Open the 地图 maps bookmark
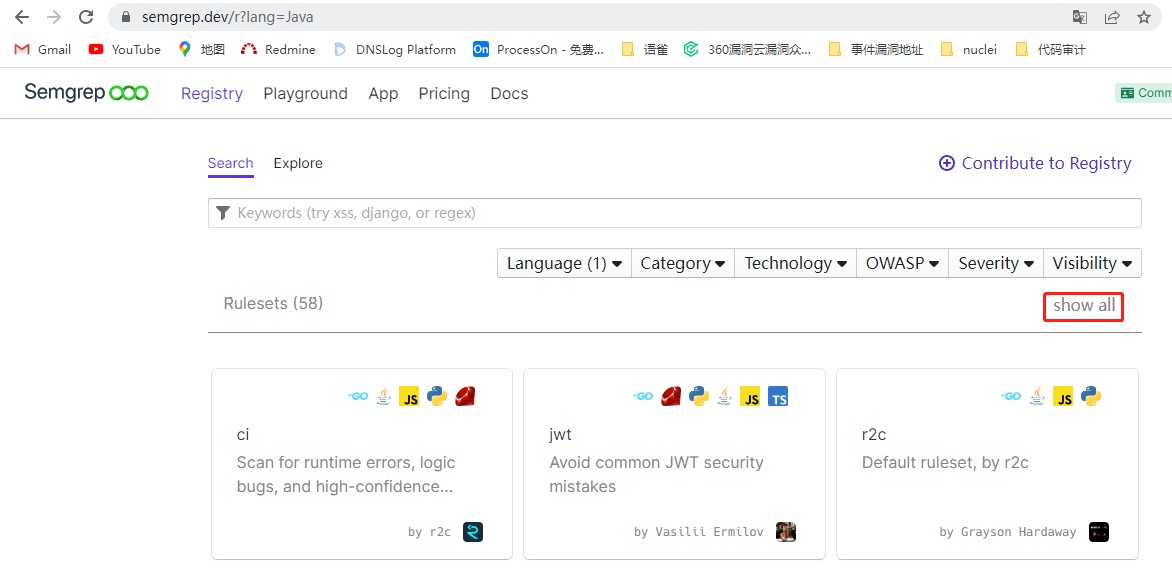 pos(202,49)
